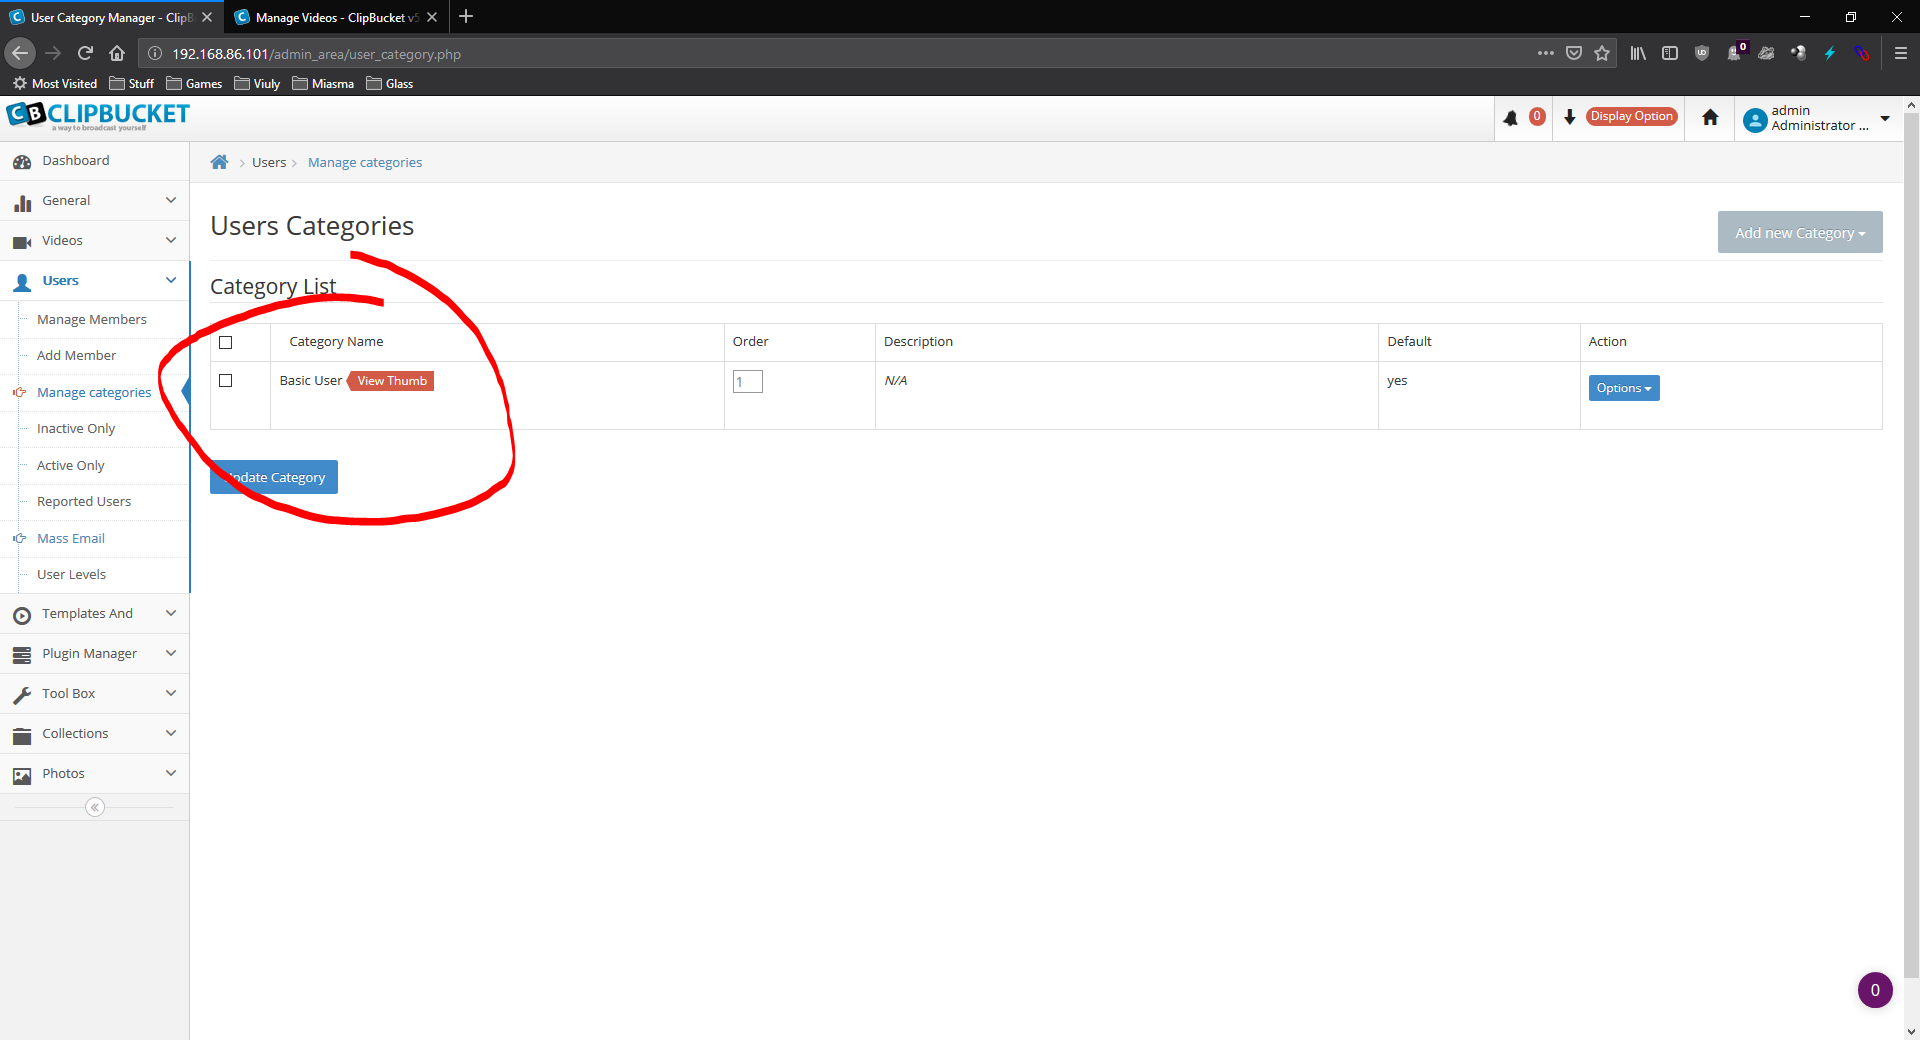The width and height of the screenshot is (1920, 1040).
Task: Check the Basic User row checkbox
Action: [x=225, y=381]
